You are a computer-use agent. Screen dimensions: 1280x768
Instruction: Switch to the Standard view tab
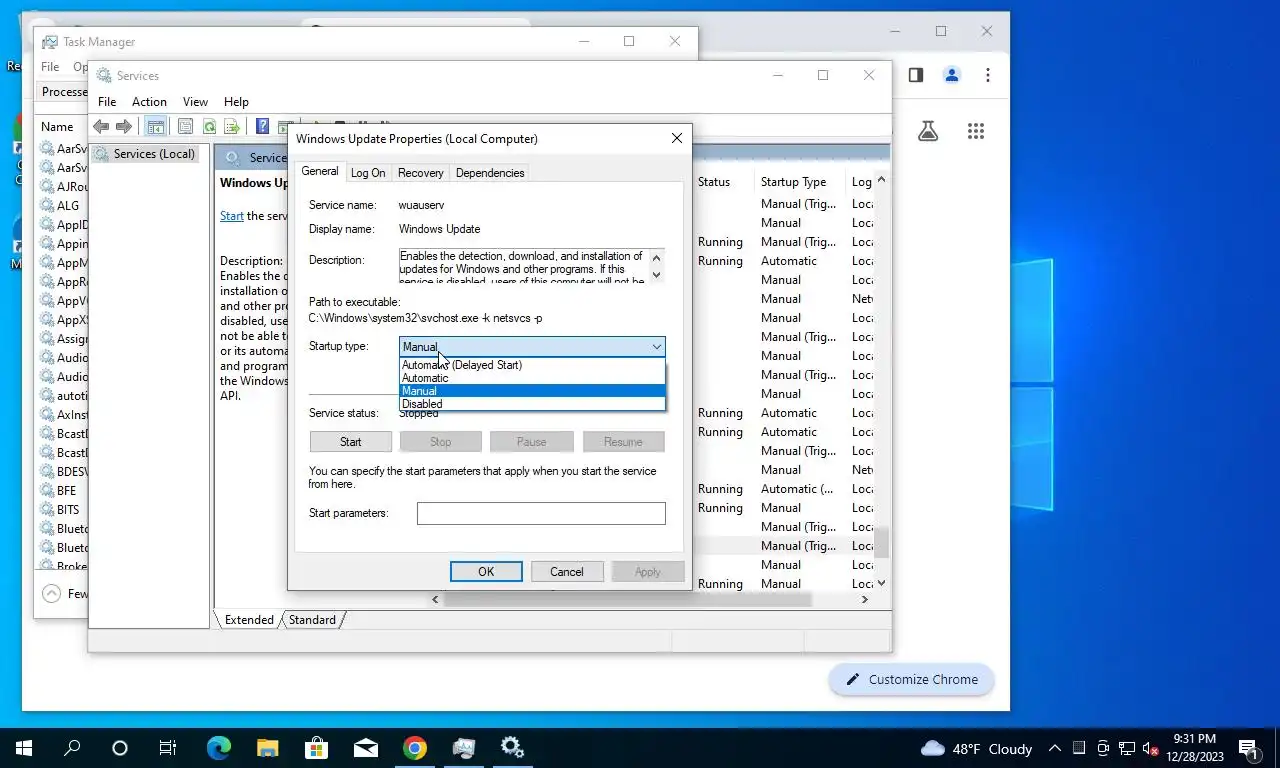point(312,620)
